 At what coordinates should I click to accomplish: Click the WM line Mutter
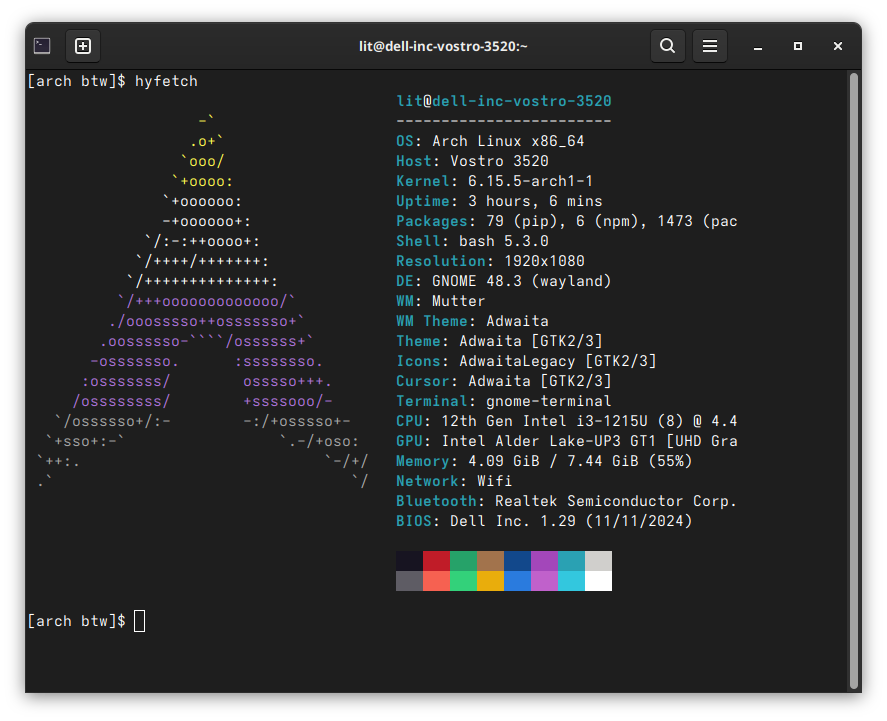pos(441,301)
